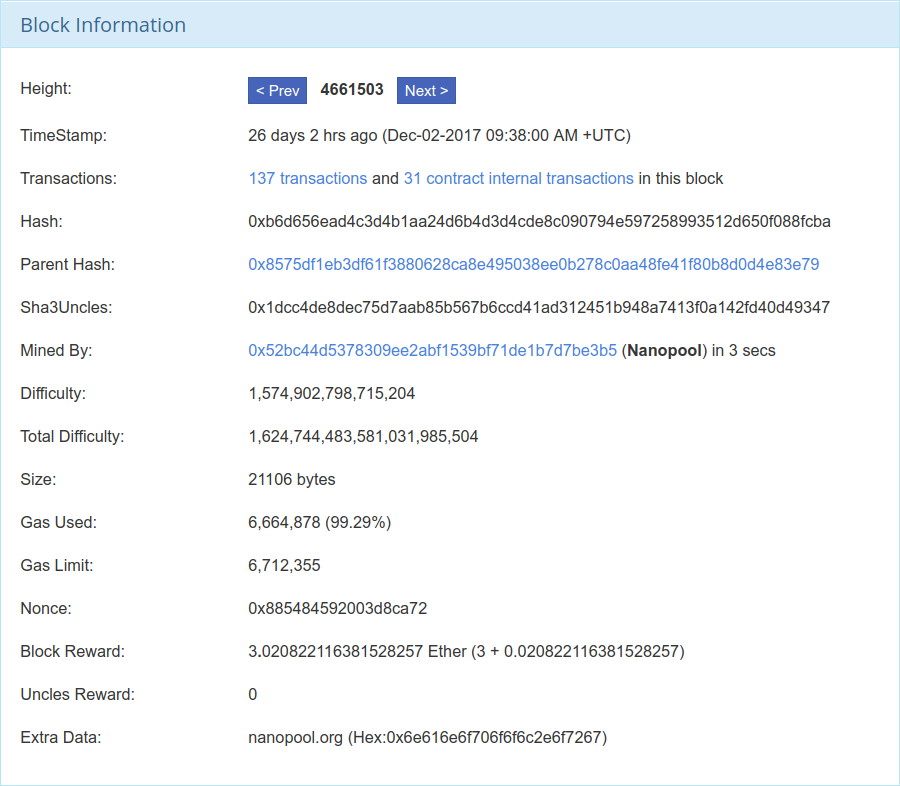Click the Difficulty value 1,574,902,798,715,204

[331, 393]
